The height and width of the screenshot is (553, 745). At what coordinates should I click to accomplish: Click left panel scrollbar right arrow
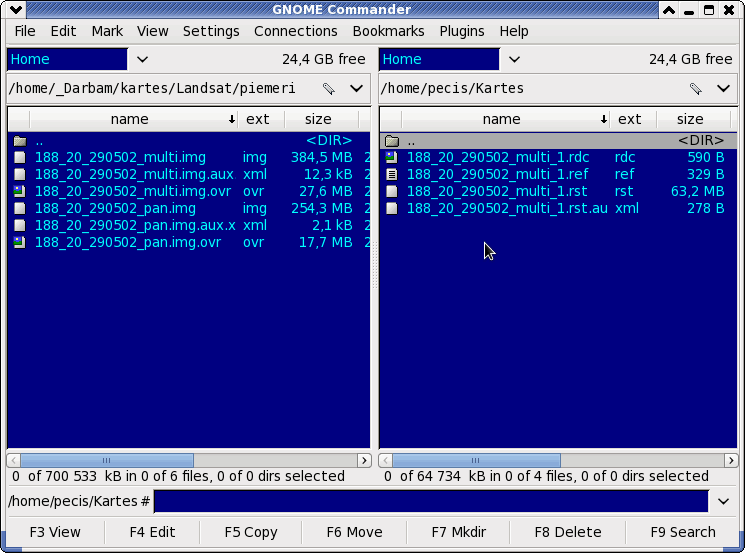(x=364, y=460)
